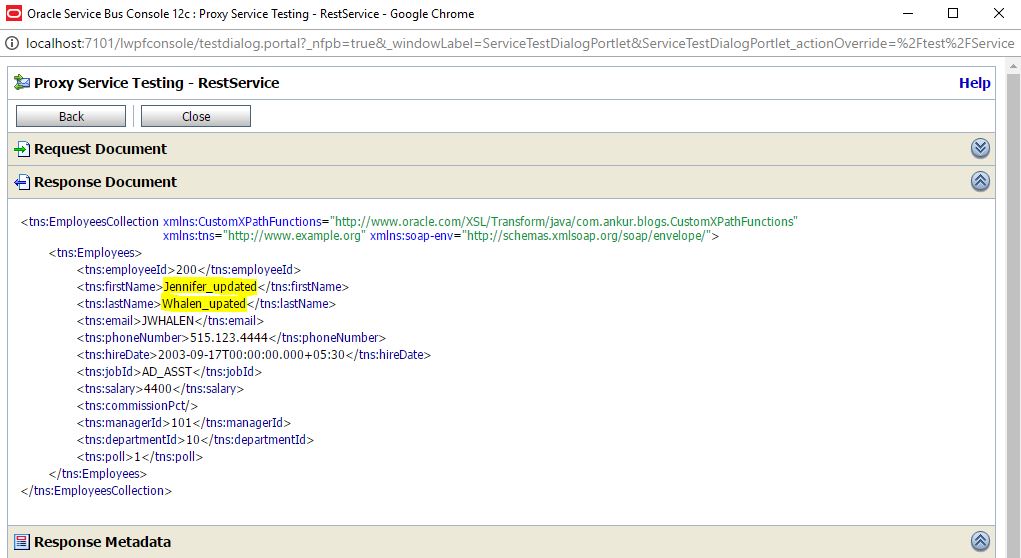Click the employeeId value 200 line
Screen dimensions: 1021x558
pos(189,270)
